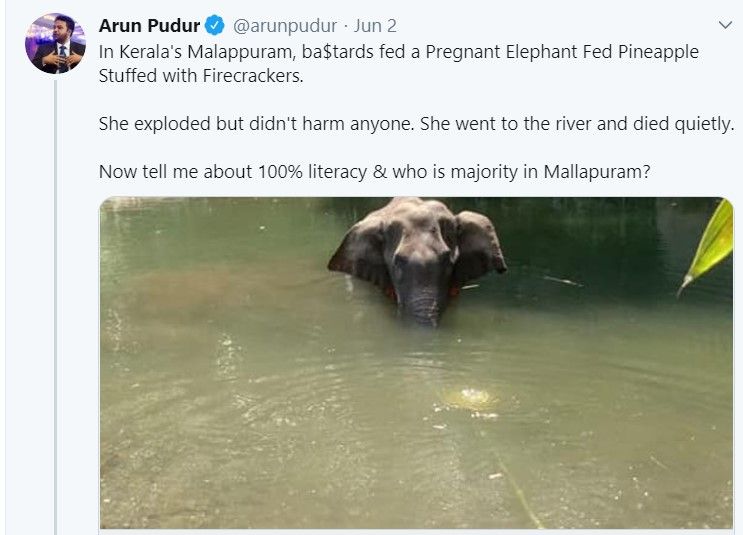Open the Arun Pudur display name link

[x=150, y=24]
